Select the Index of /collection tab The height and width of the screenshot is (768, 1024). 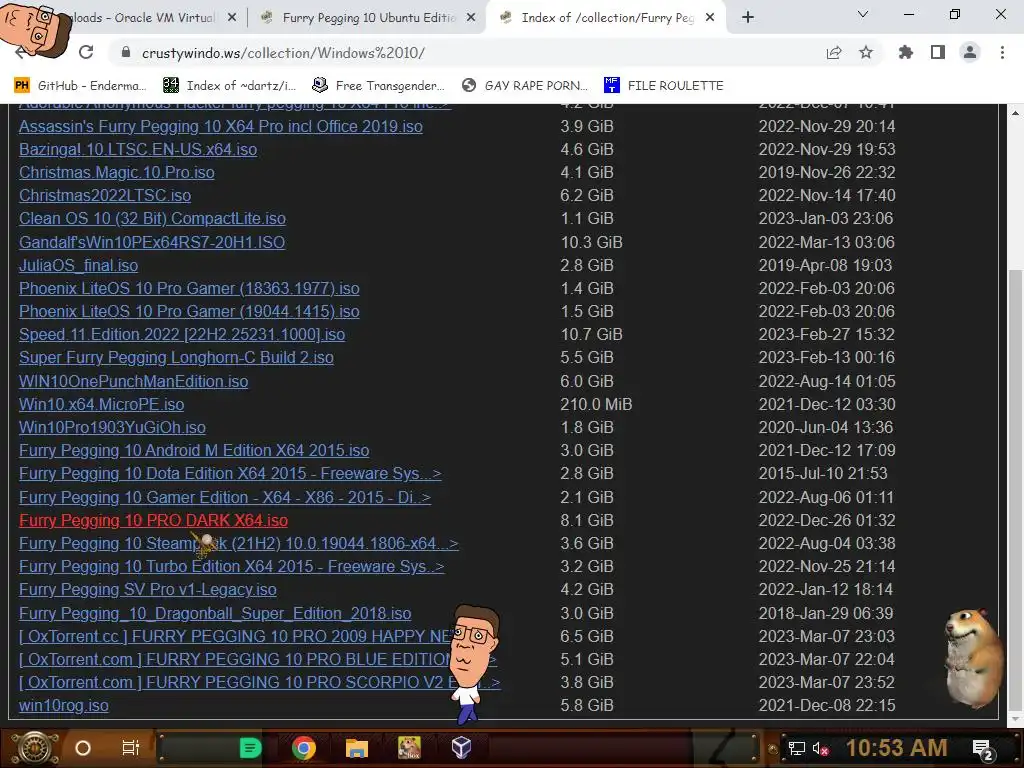606,18
